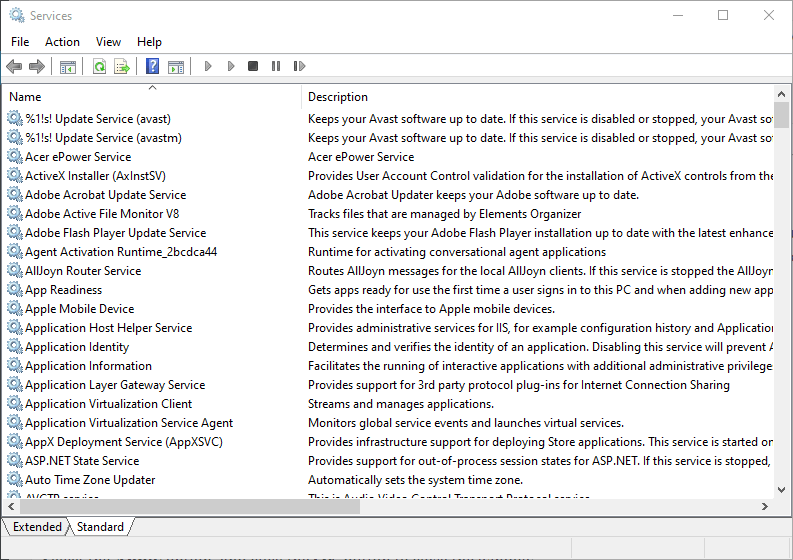Click description 'Tracks files that are managed by Elements Organizer'
This screenshot has width=793, height=560.
(445, 213)
